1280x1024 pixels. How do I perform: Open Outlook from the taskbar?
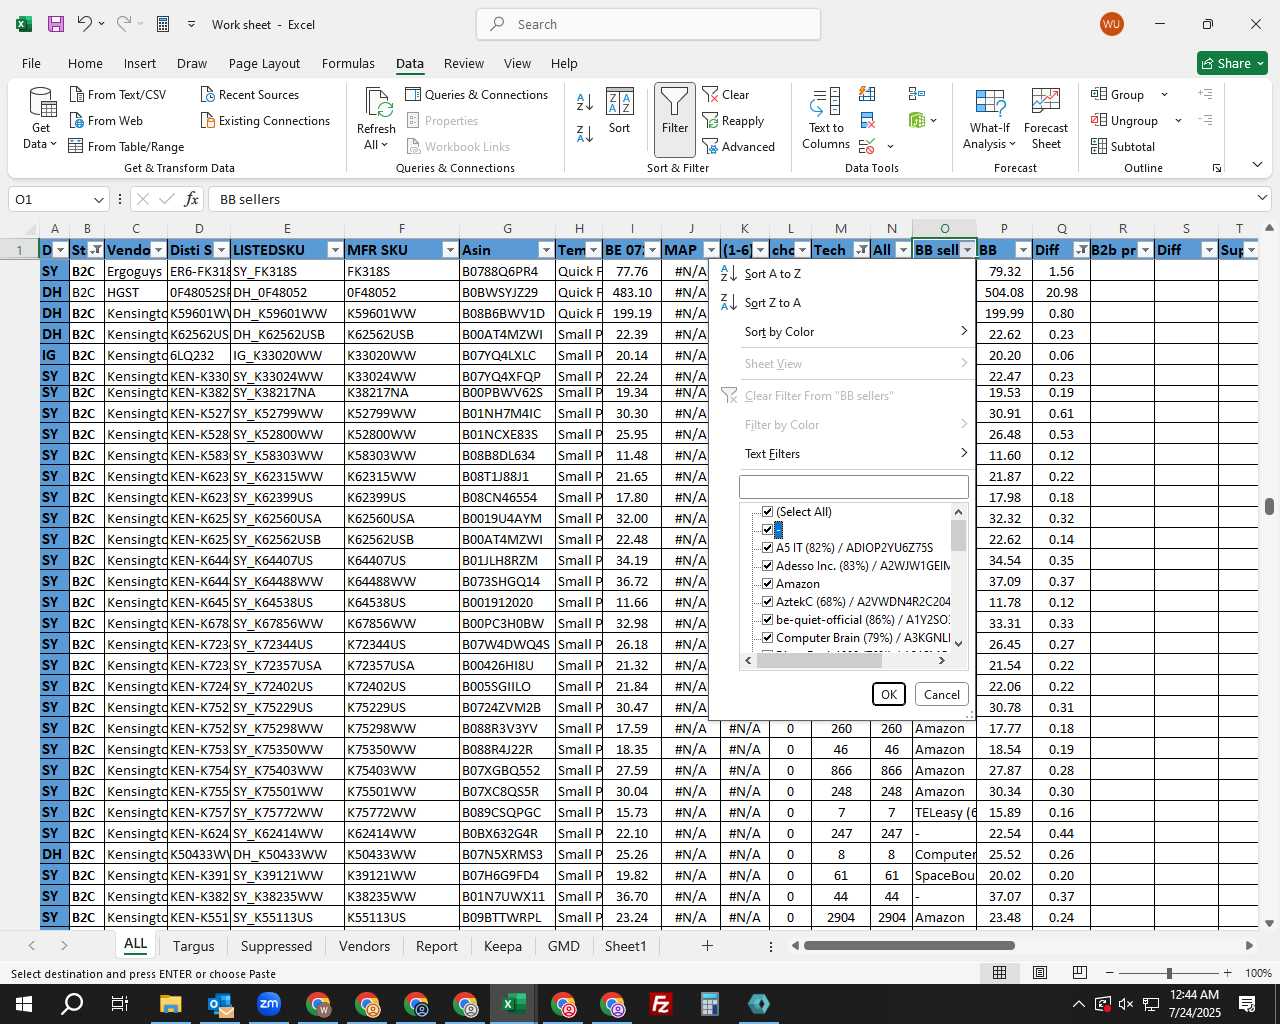[x=220, y=1003]
